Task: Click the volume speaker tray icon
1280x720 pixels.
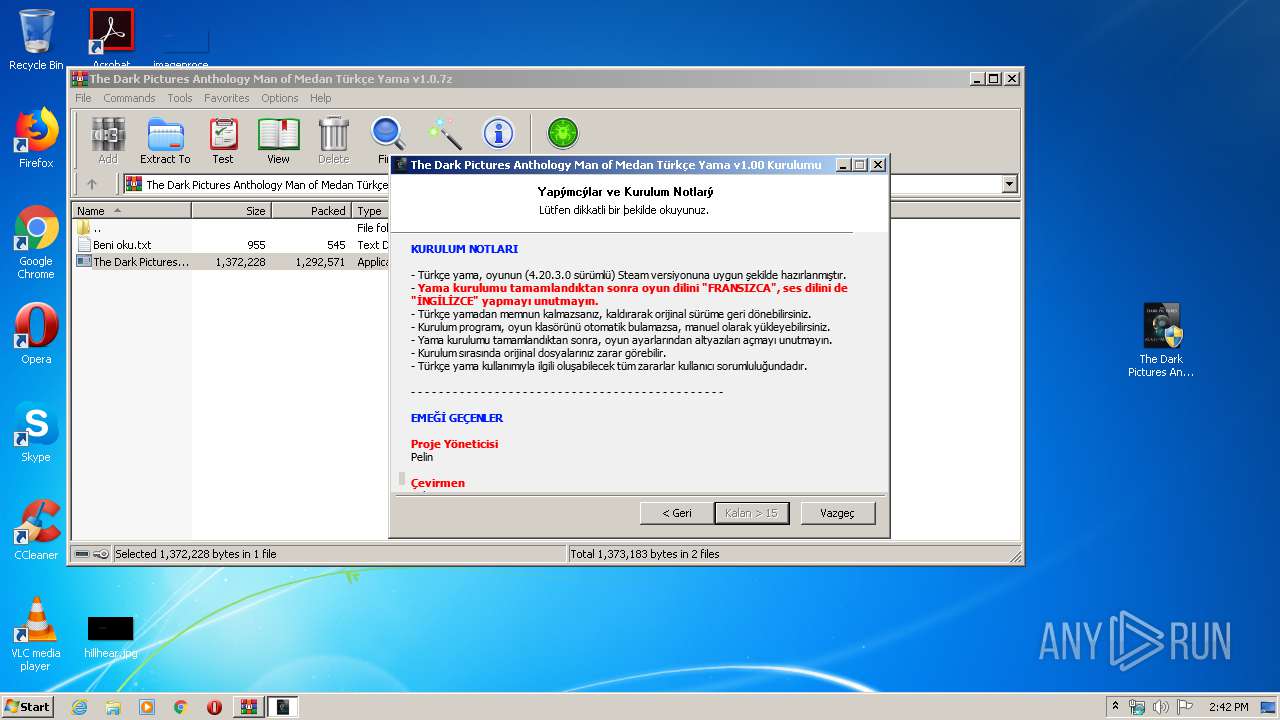Action: [1161, 707]
